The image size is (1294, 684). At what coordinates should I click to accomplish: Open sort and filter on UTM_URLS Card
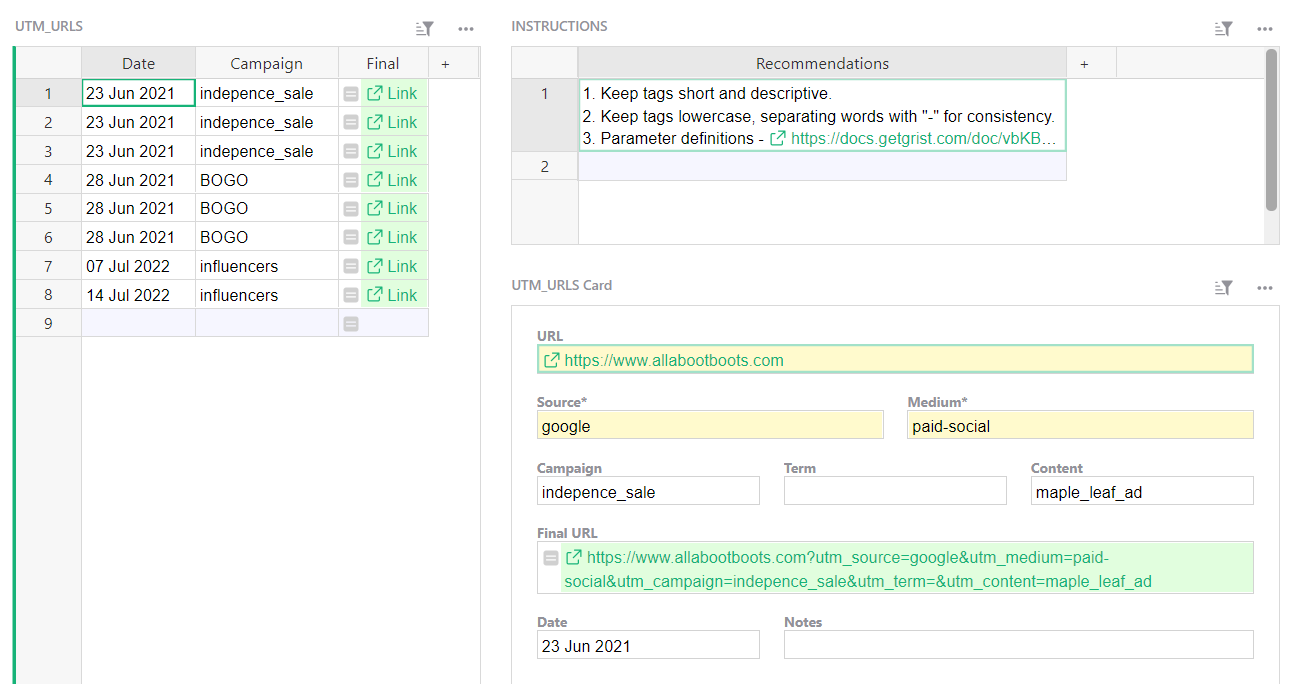[1223, 287]
